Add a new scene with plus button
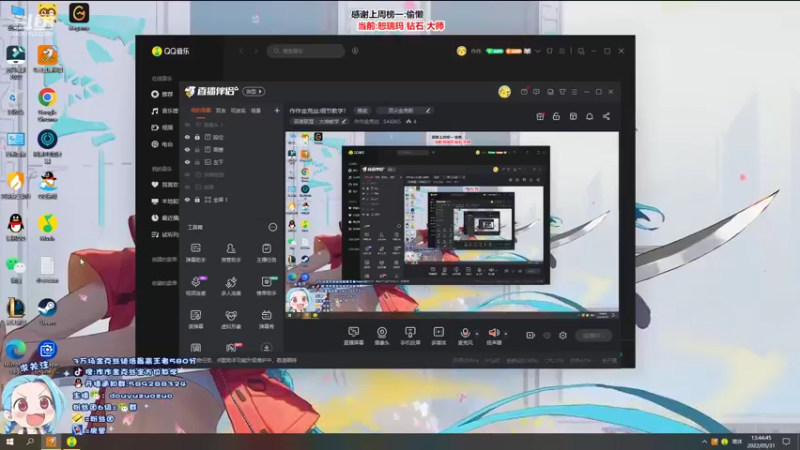This screenshot has width=800, height=450. point(277,110)
